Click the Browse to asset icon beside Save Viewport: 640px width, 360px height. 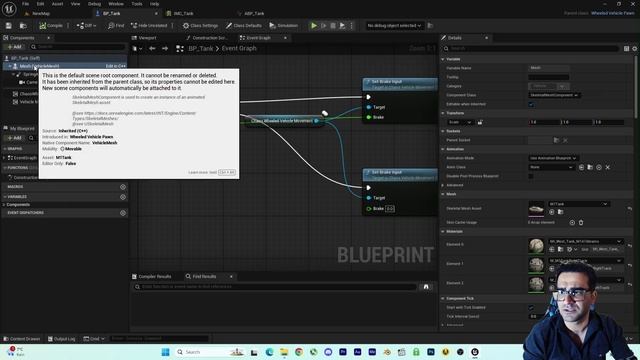click(23, 26)
